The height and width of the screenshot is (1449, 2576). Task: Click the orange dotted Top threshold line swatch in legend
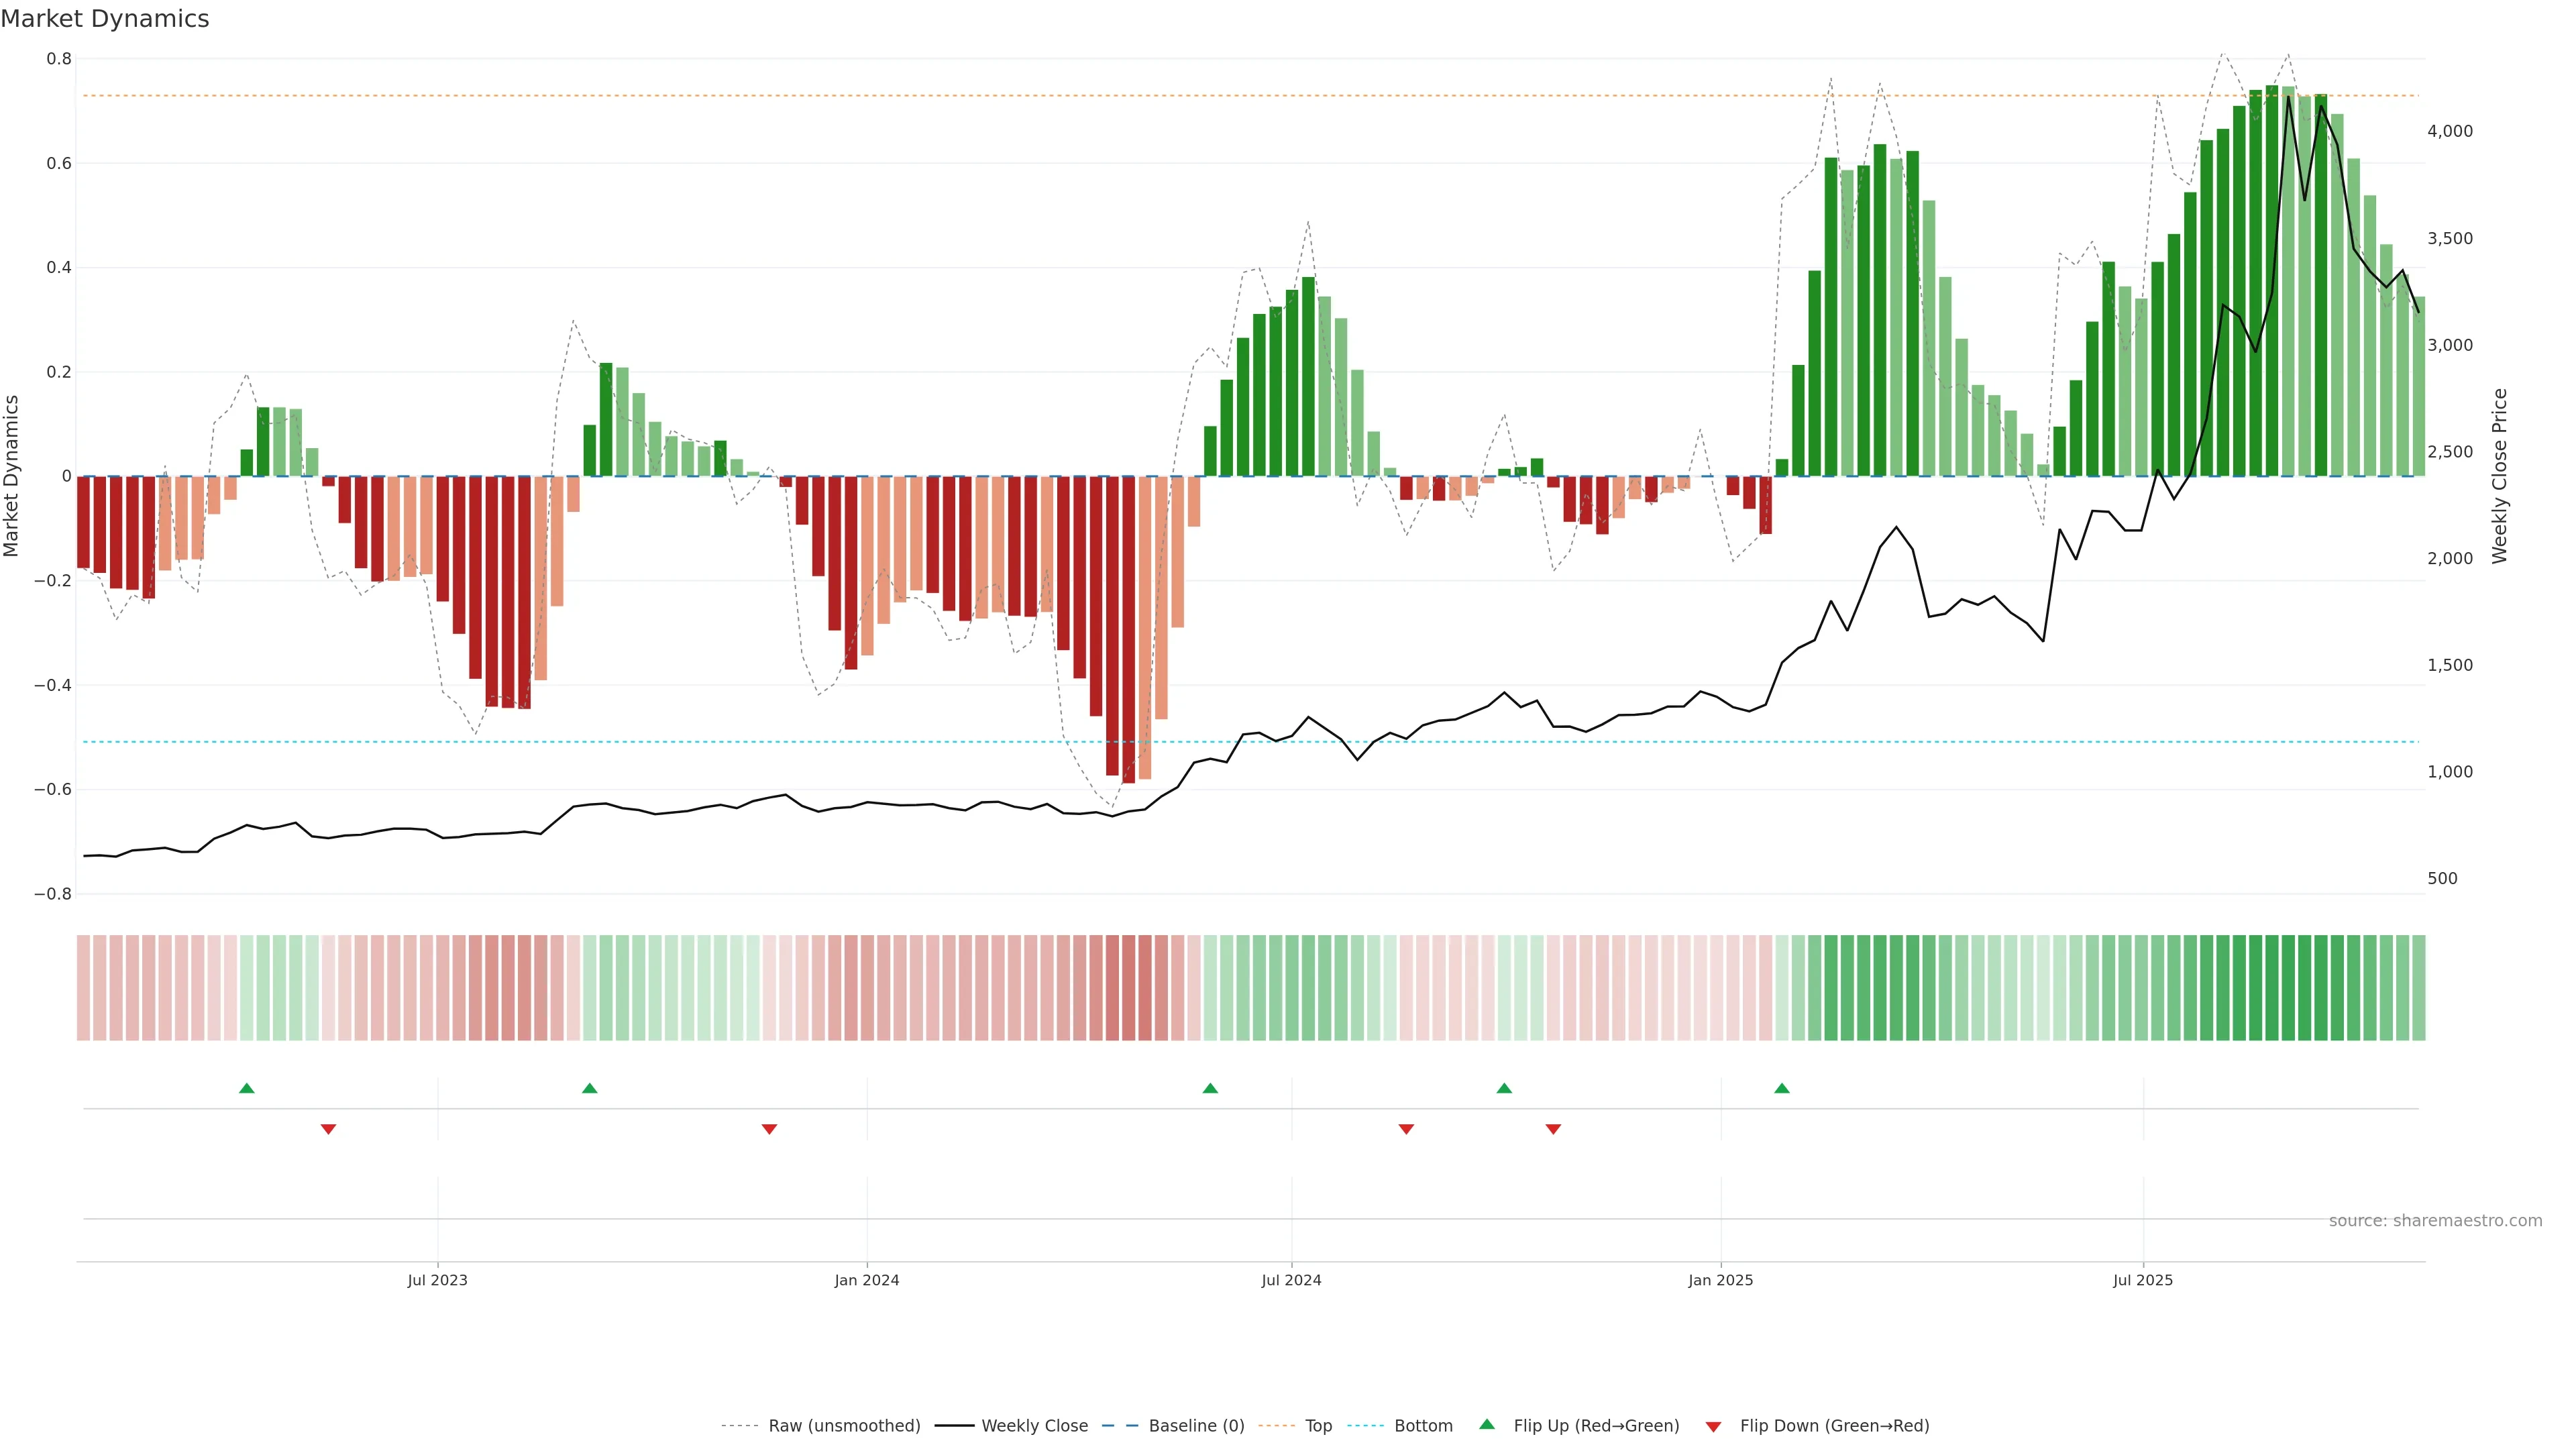click(1276, 1426)
